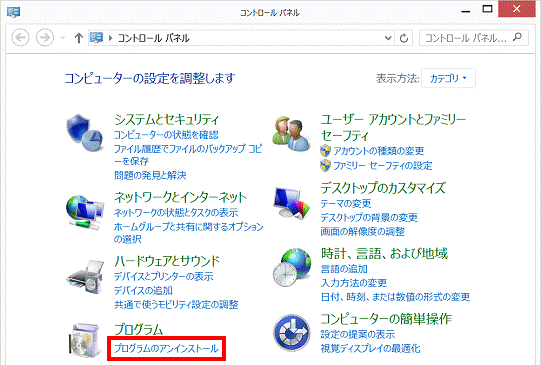Click コンピューターの状態を確認 link
This screenshot has width=541, height=365.
click(x=166, y=135)
